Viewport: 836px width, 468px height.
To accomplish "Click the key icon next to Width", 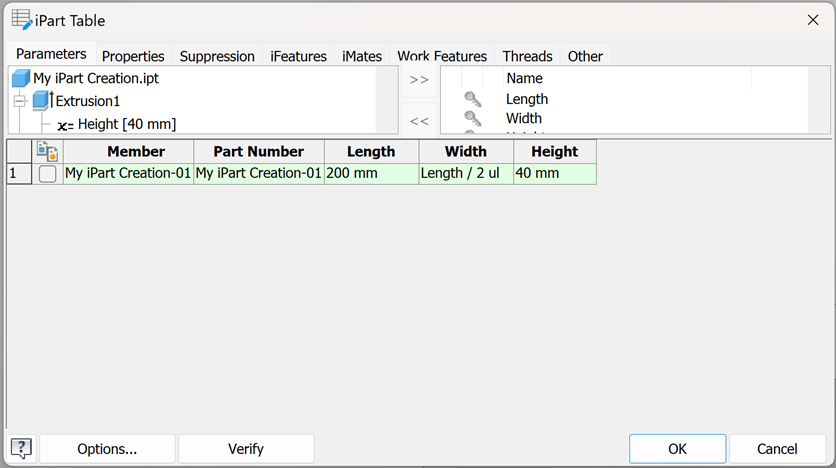I will click(x=472, y=118).
